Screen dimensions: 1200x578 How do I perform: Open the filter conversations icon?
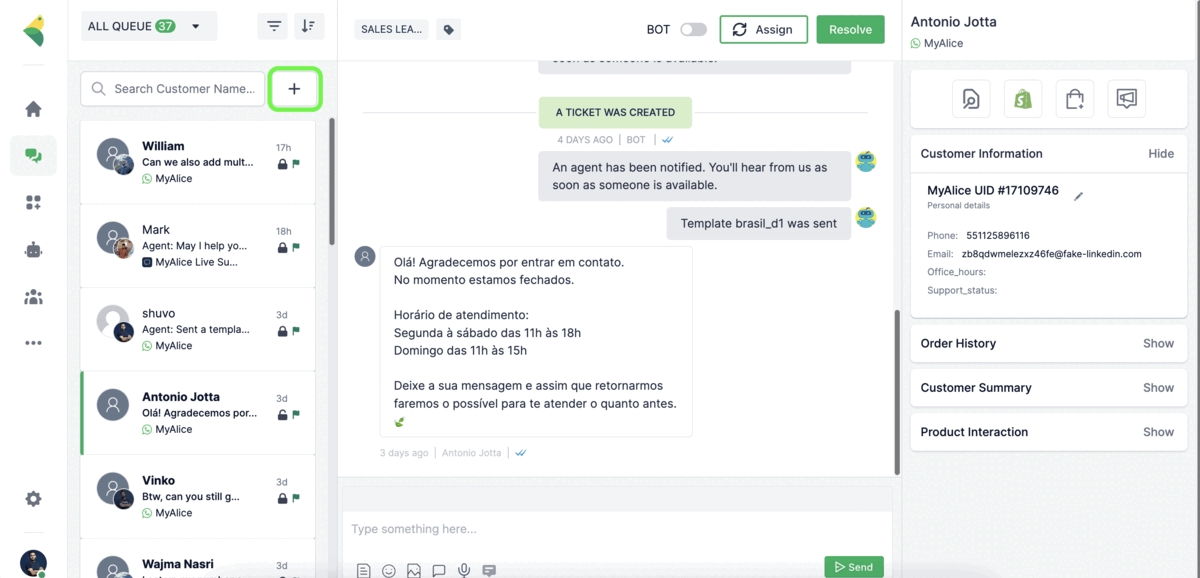pos(273,26)
